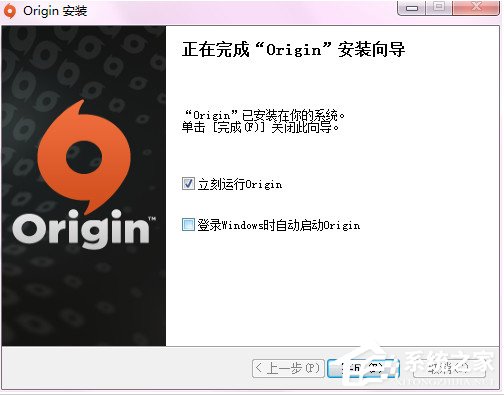The width and height of the screenshot is (504, 395).
Task: Click the large Origin logo image
Action: (x=83, y=173)
